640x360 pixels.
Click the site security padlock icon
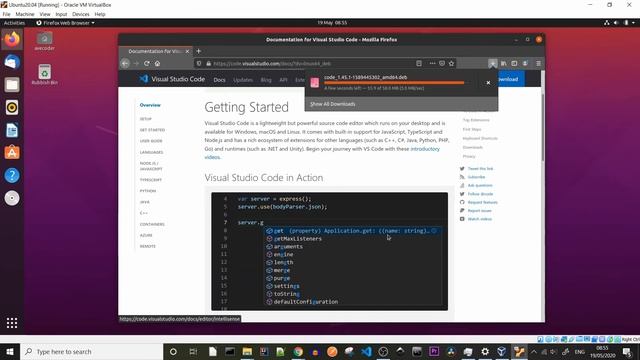click(x=209, y=63)
